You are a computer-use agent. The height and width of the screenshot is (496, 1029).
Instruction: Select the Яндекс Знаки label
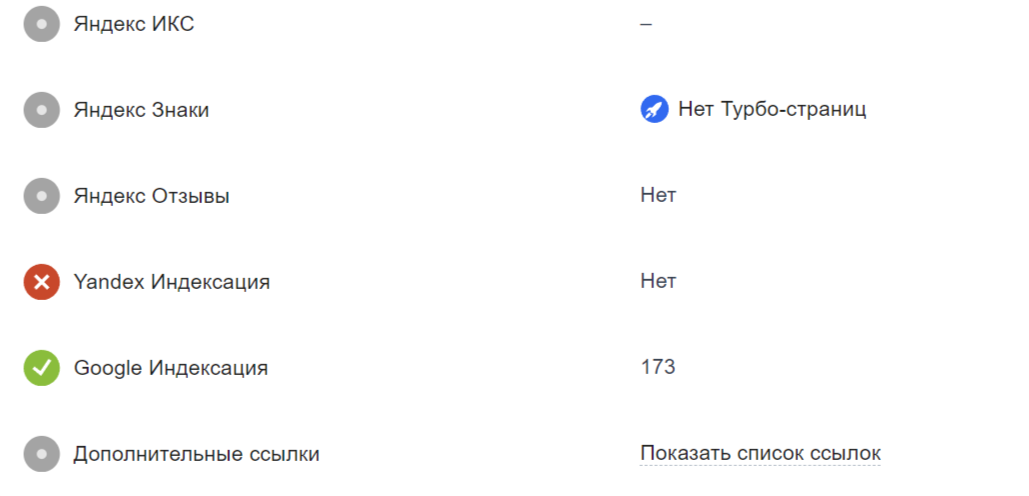tap(141, 110)
